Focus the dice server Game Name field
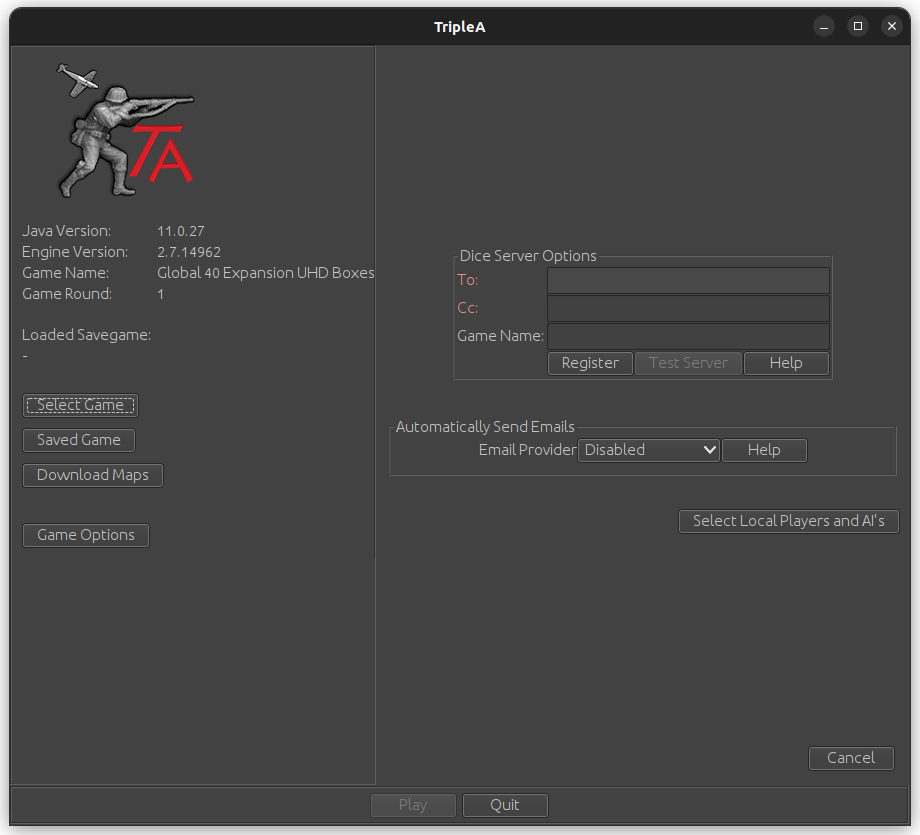The image size is (920, 835). click(688, 336)
